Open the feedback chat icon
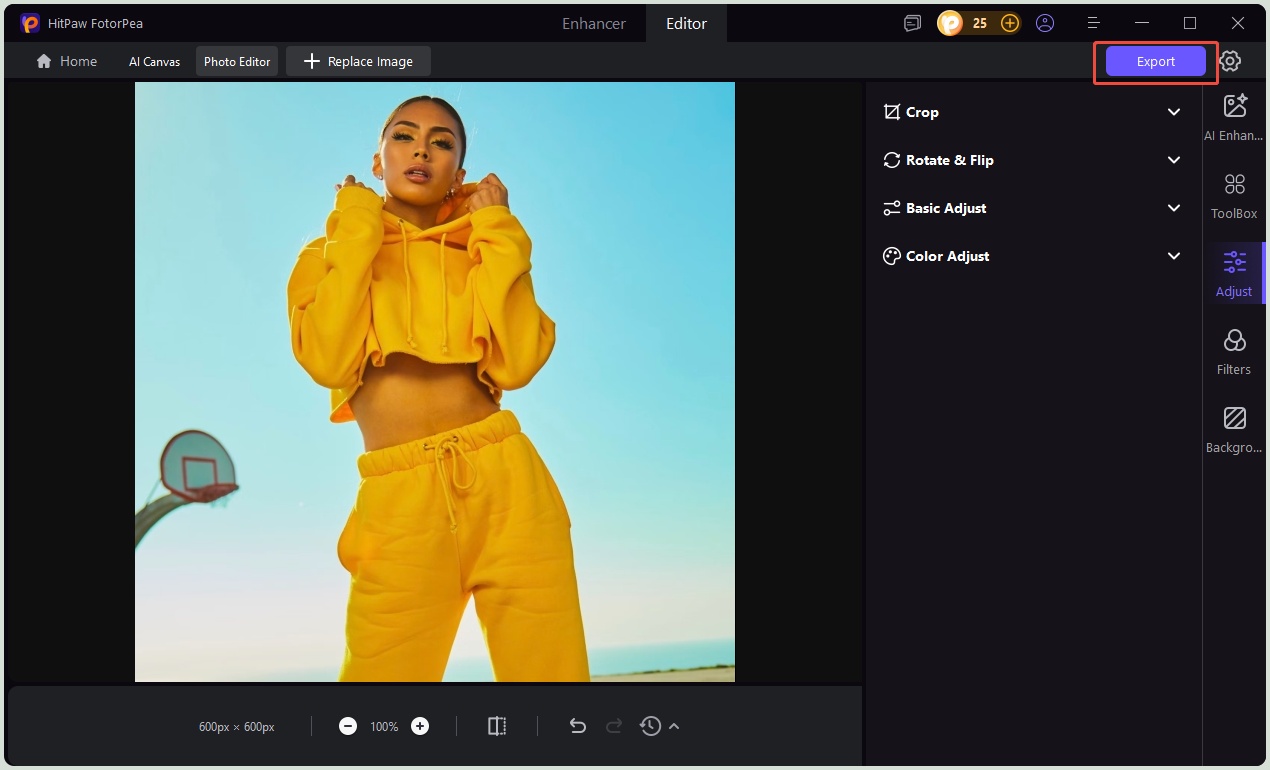Viewport: 1270px width, 770px height. coord(911,22)
